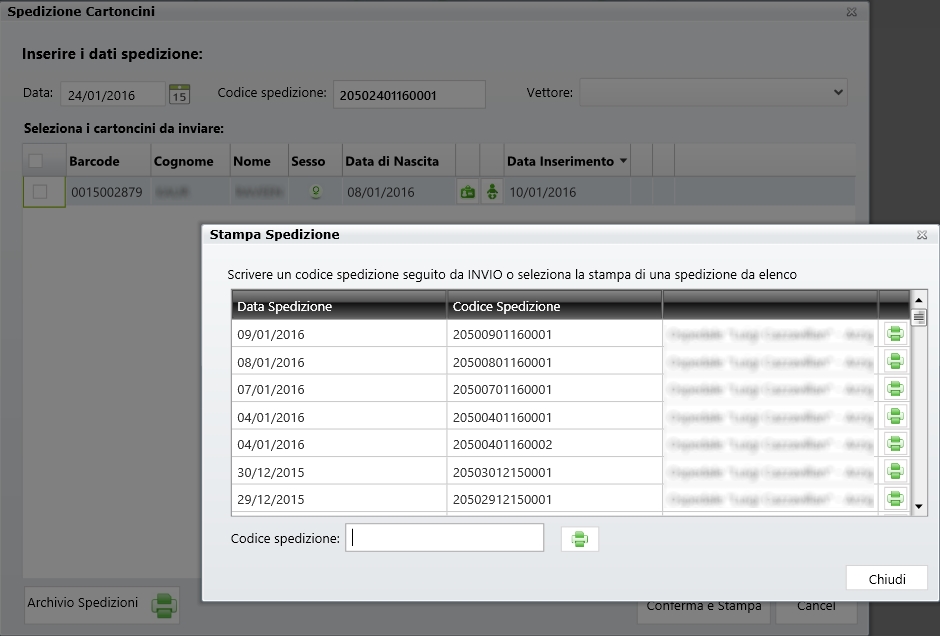
Task: Check the box for barcode 0015002879
Action: pos(41,192)
